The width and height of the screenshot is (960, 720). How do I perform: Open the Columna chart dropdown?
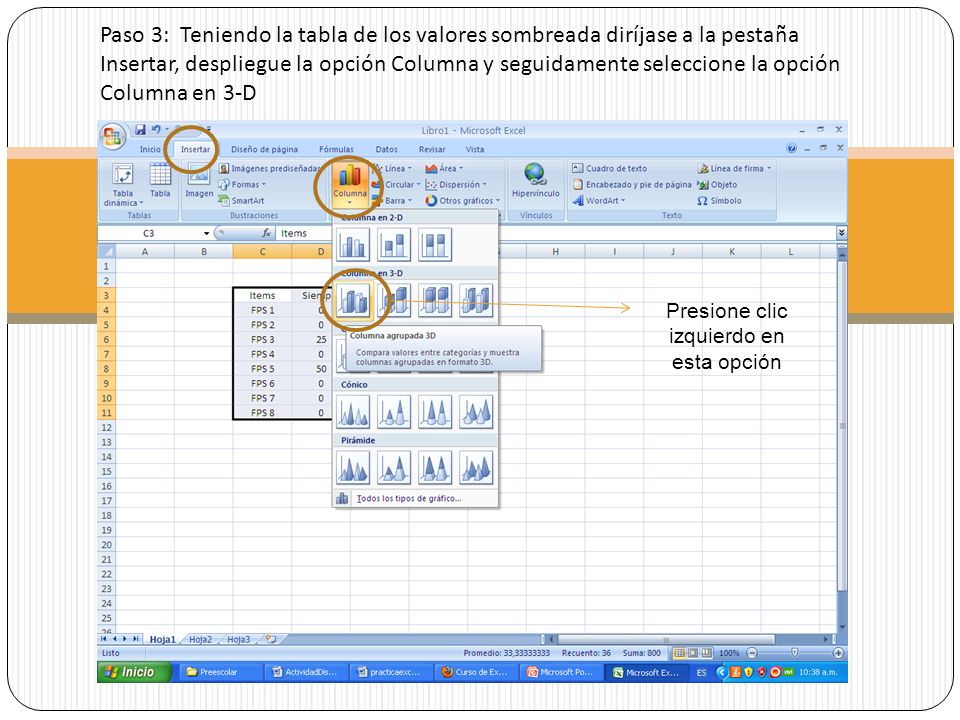350,184
